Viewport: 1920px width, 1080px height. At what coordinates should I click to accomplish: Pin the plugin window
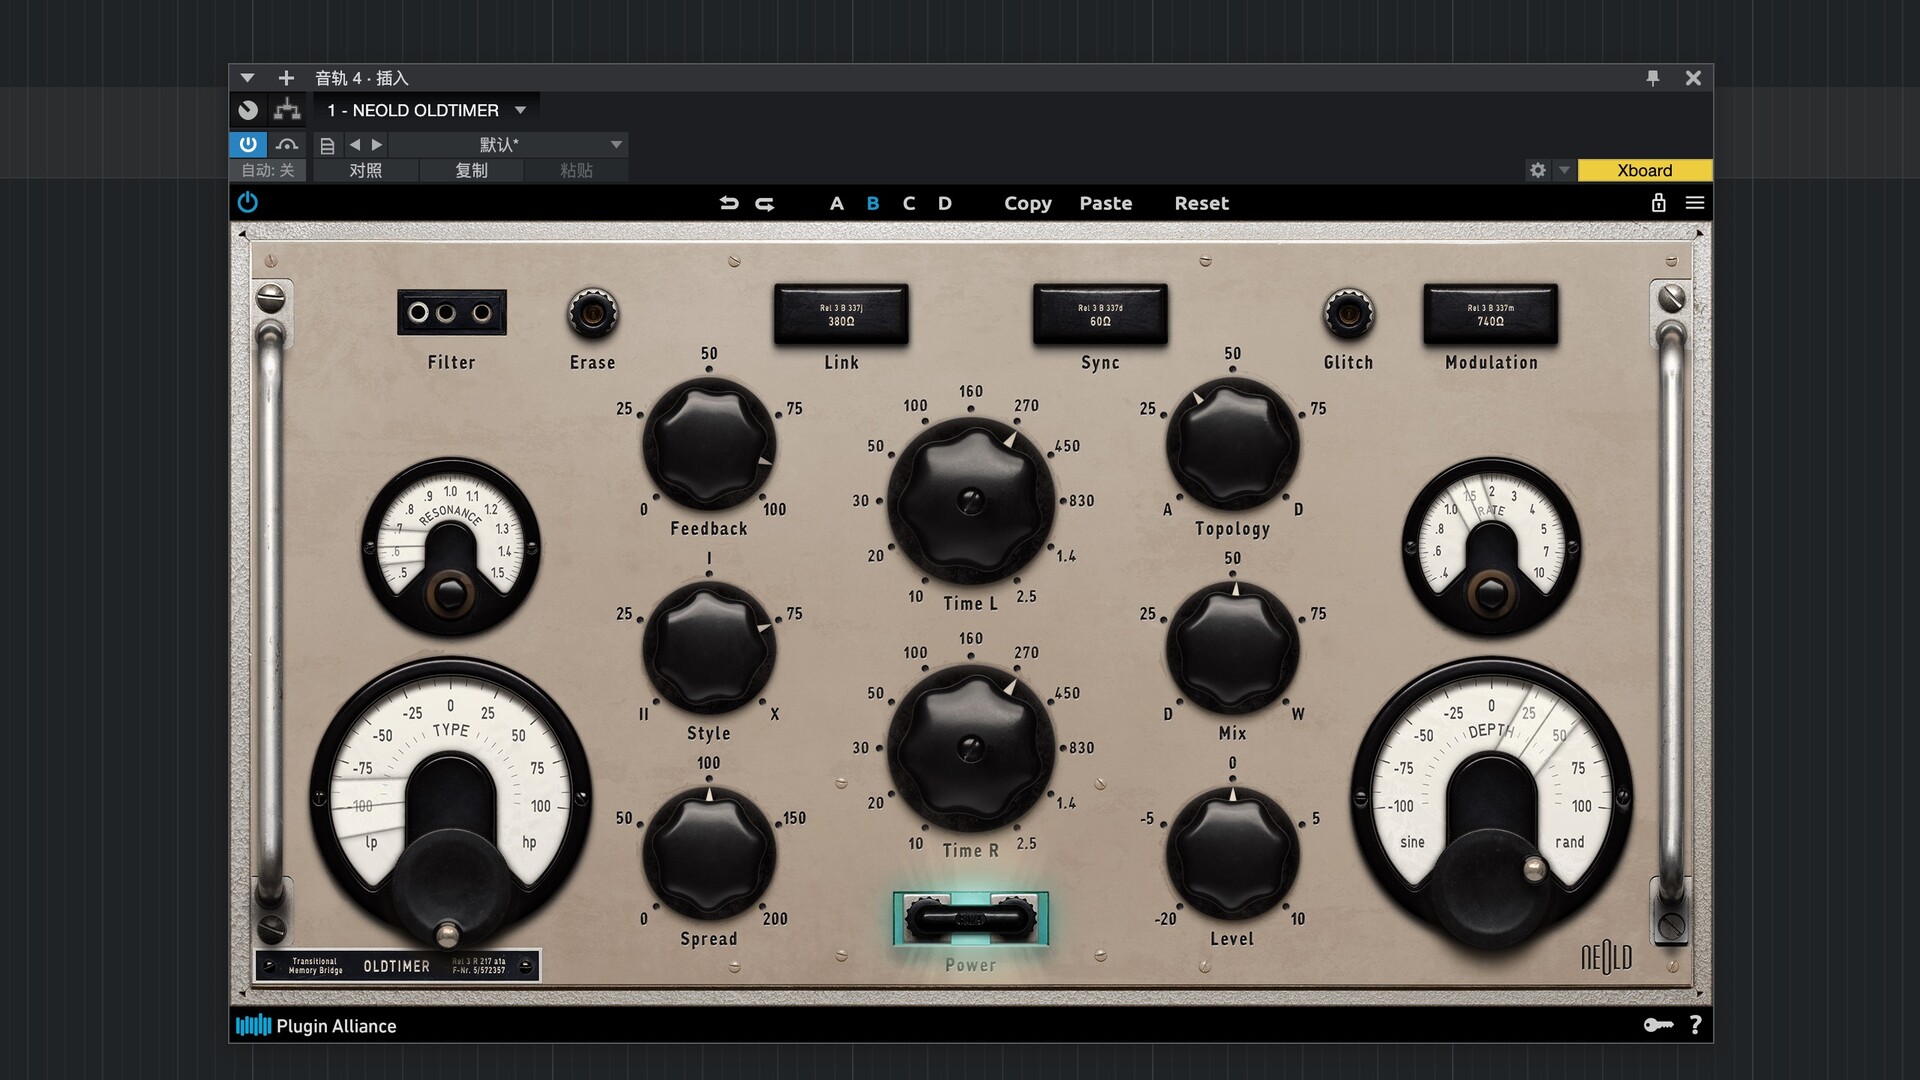[1653, 78]
